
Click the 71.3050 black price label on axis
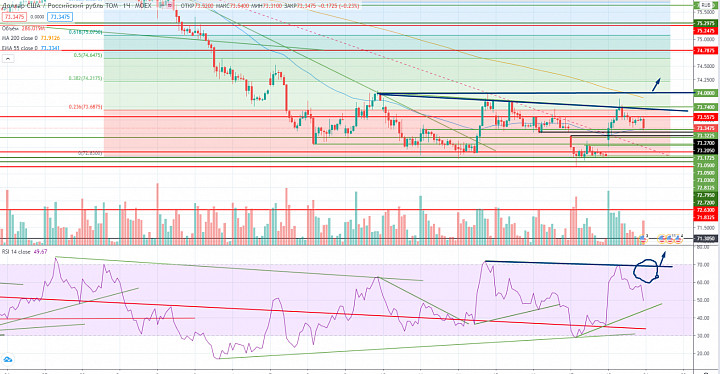click(706, 239)
